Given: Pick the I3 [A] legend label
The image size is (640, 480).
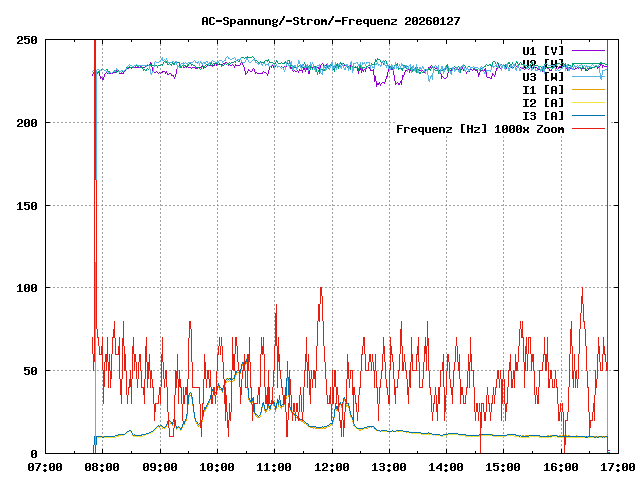Looking at the screenshot, I should click(x=543, y=115).
